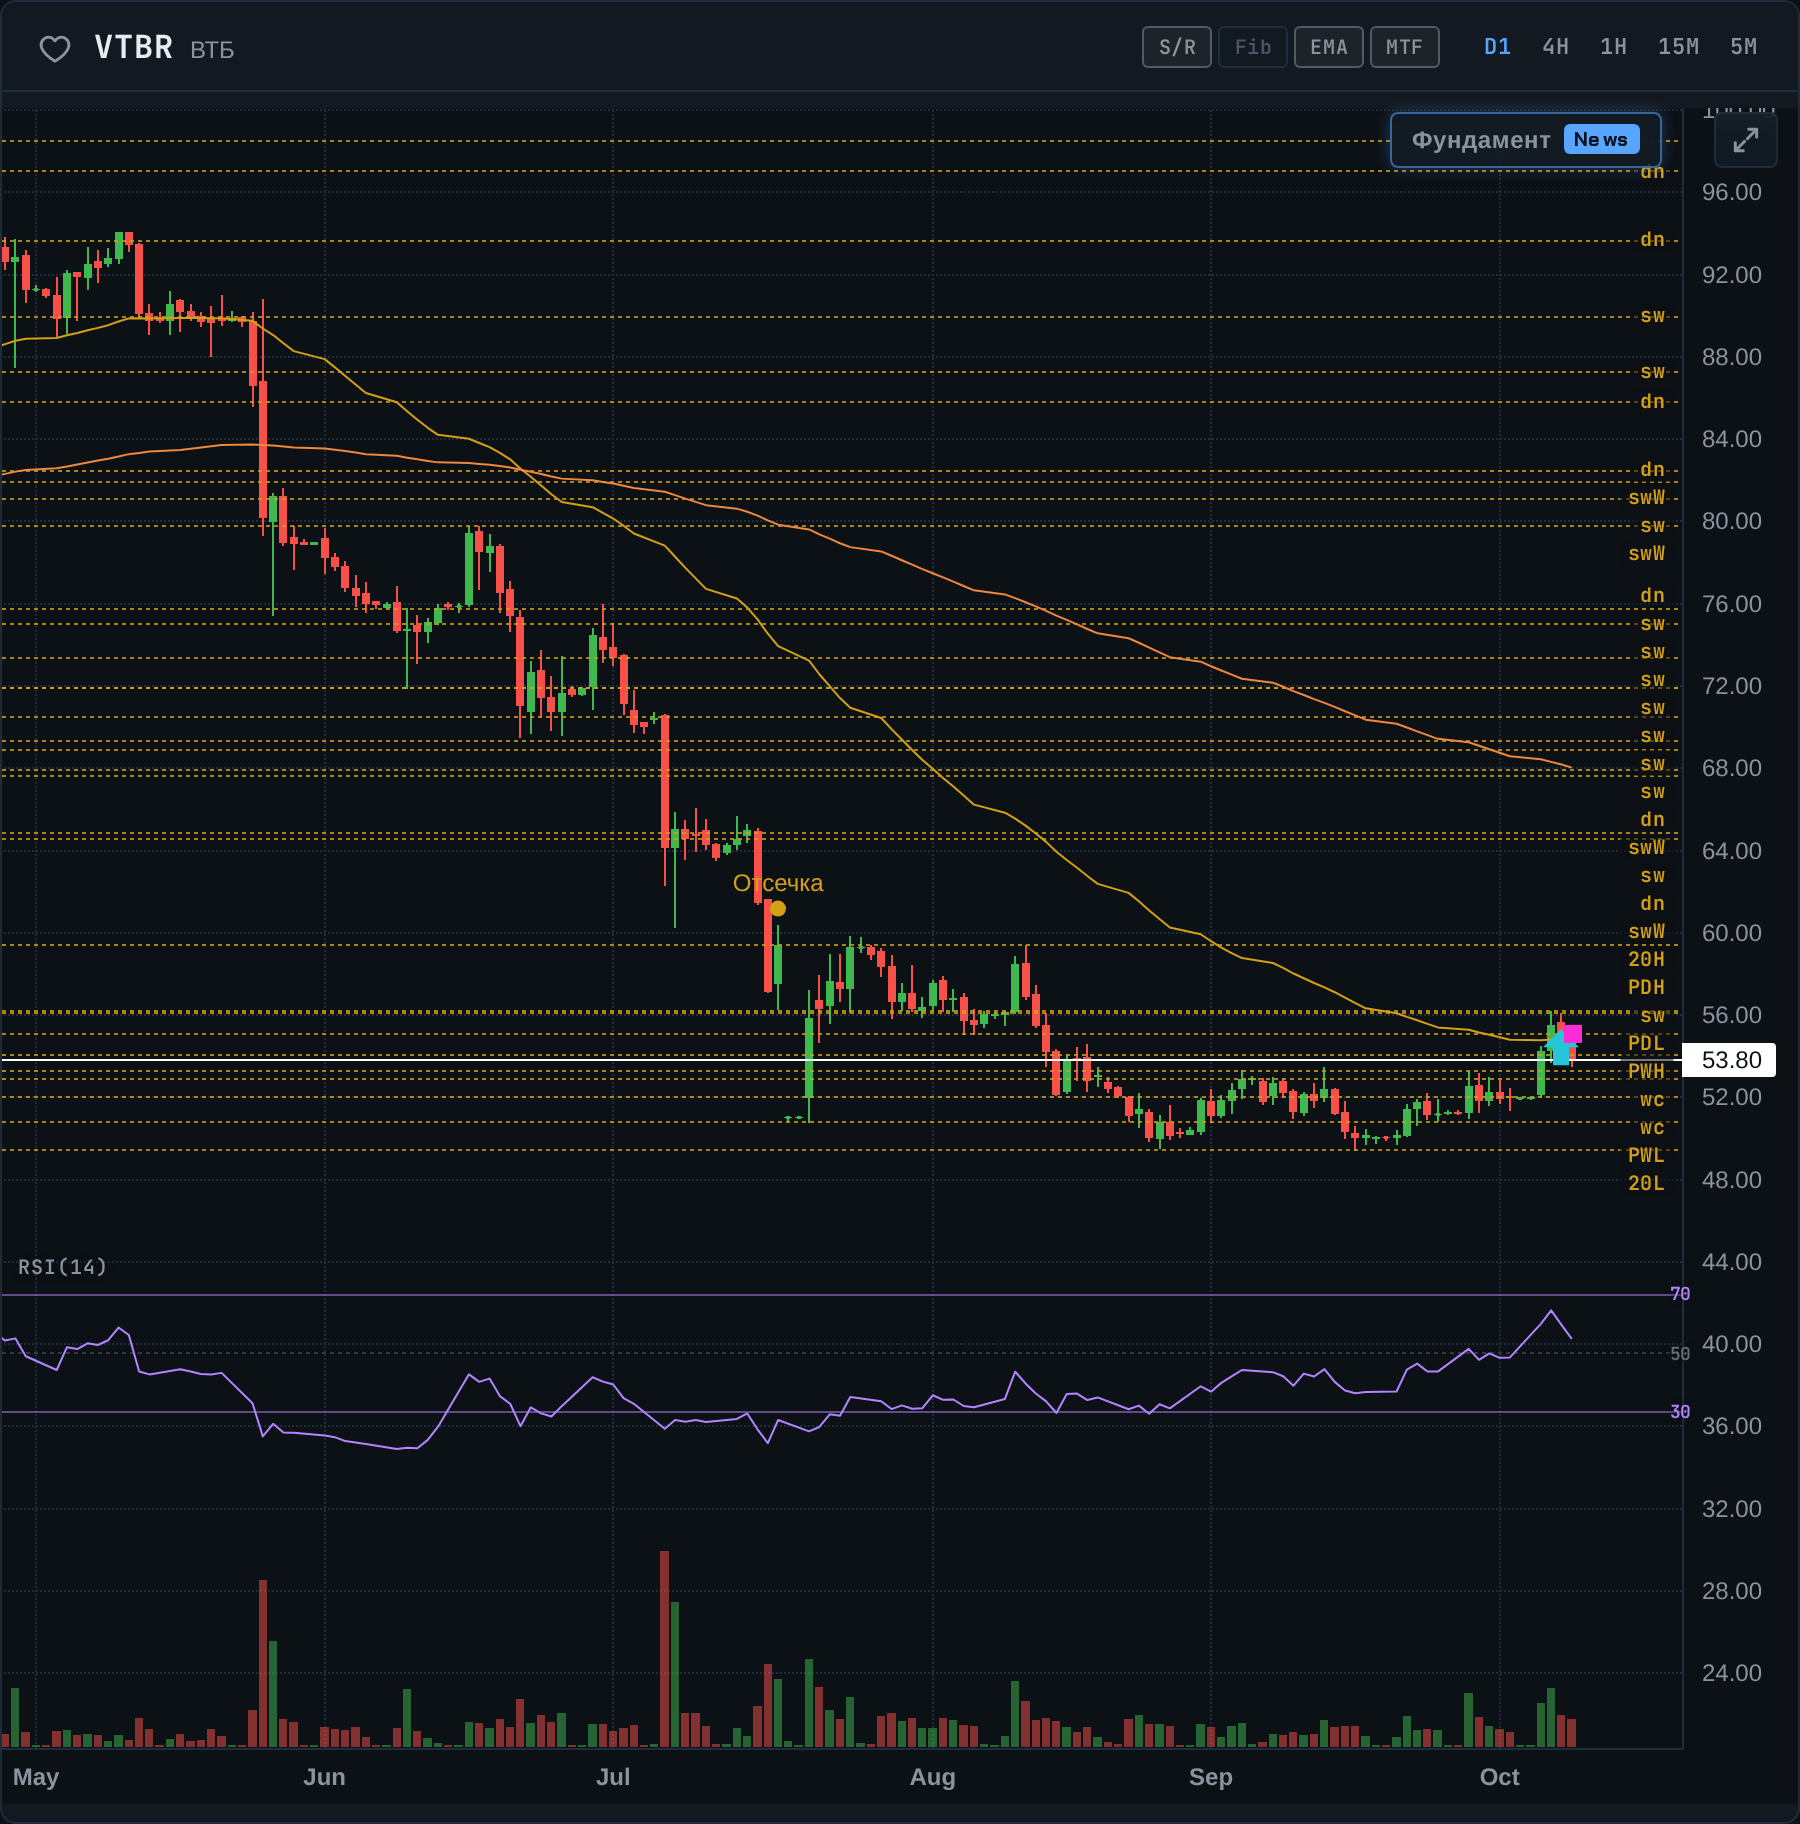
Task: Click the PWL level label
Action: click(1646, 1155)
